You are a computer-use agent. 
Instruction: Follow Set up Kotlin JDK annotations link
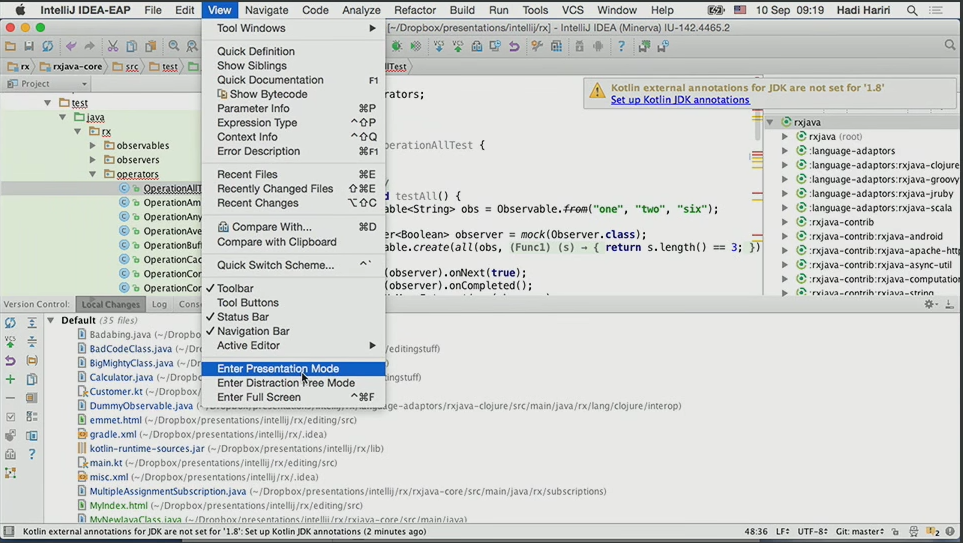[x=680, y=100]
